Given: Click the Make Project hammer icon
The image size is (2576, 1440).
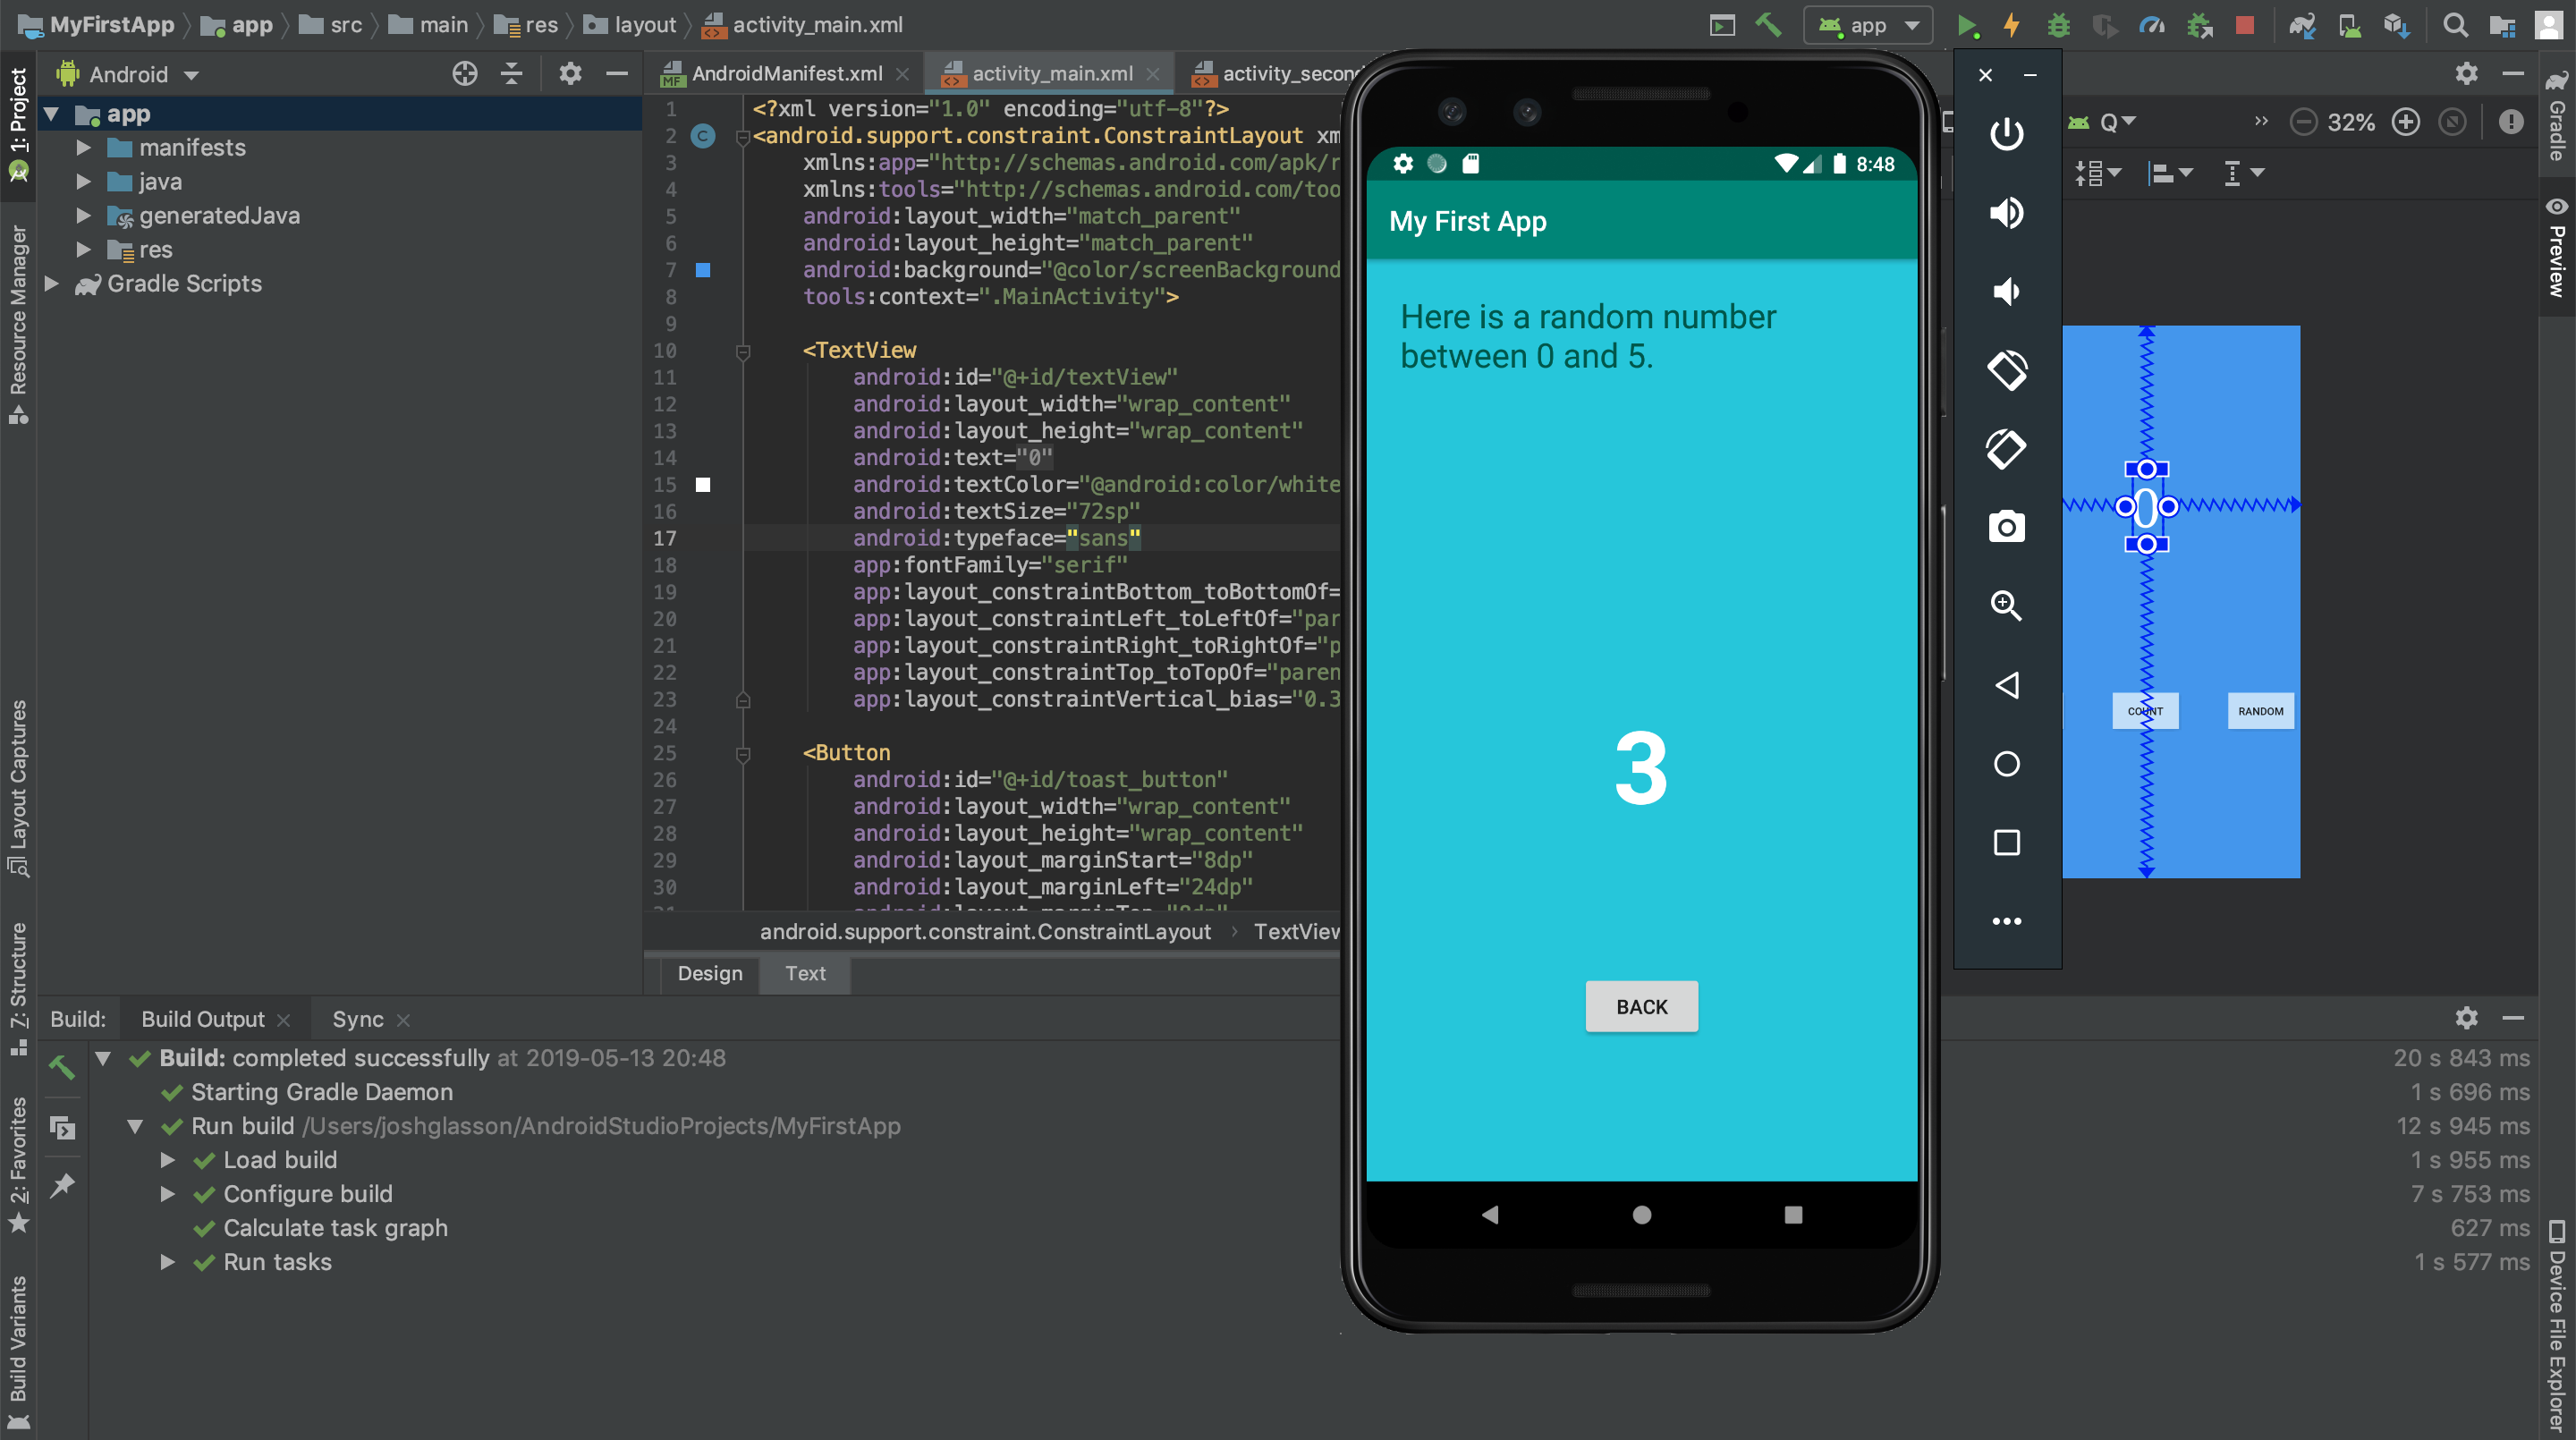Looking at the screenshot, I should click(x=1768, y=25).
